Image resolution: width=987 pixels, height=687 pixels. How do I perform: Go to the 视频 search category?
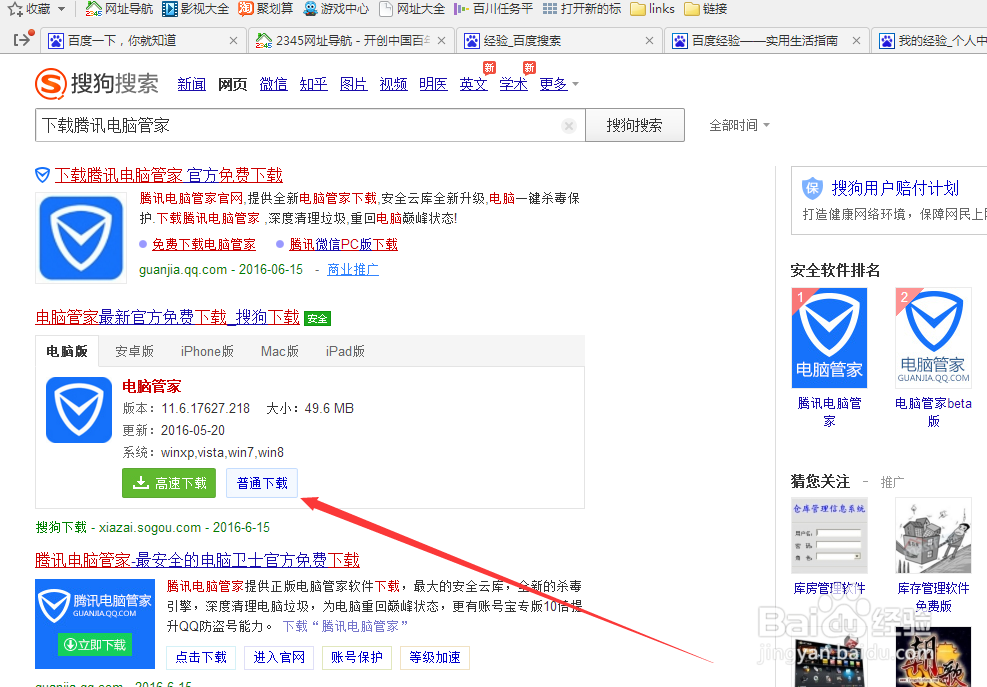[x=393, y=84]
